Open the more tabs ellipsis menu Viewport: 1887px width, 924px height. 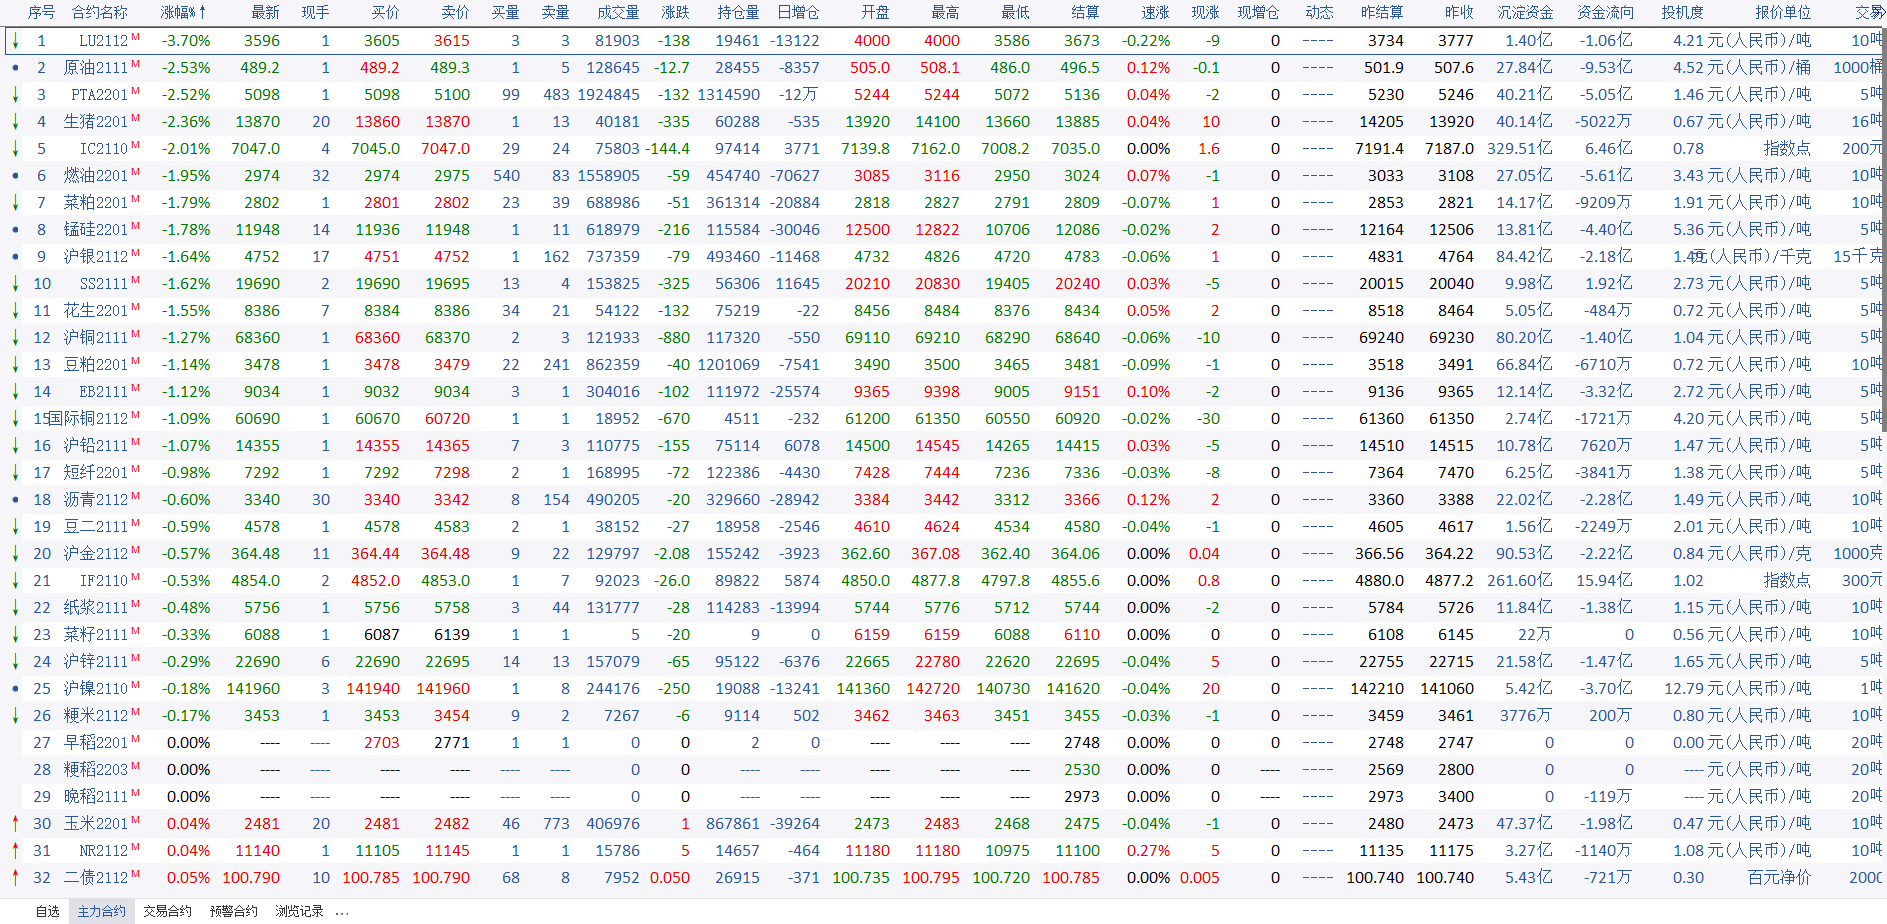pyautogui.click(x=342, y=912)
